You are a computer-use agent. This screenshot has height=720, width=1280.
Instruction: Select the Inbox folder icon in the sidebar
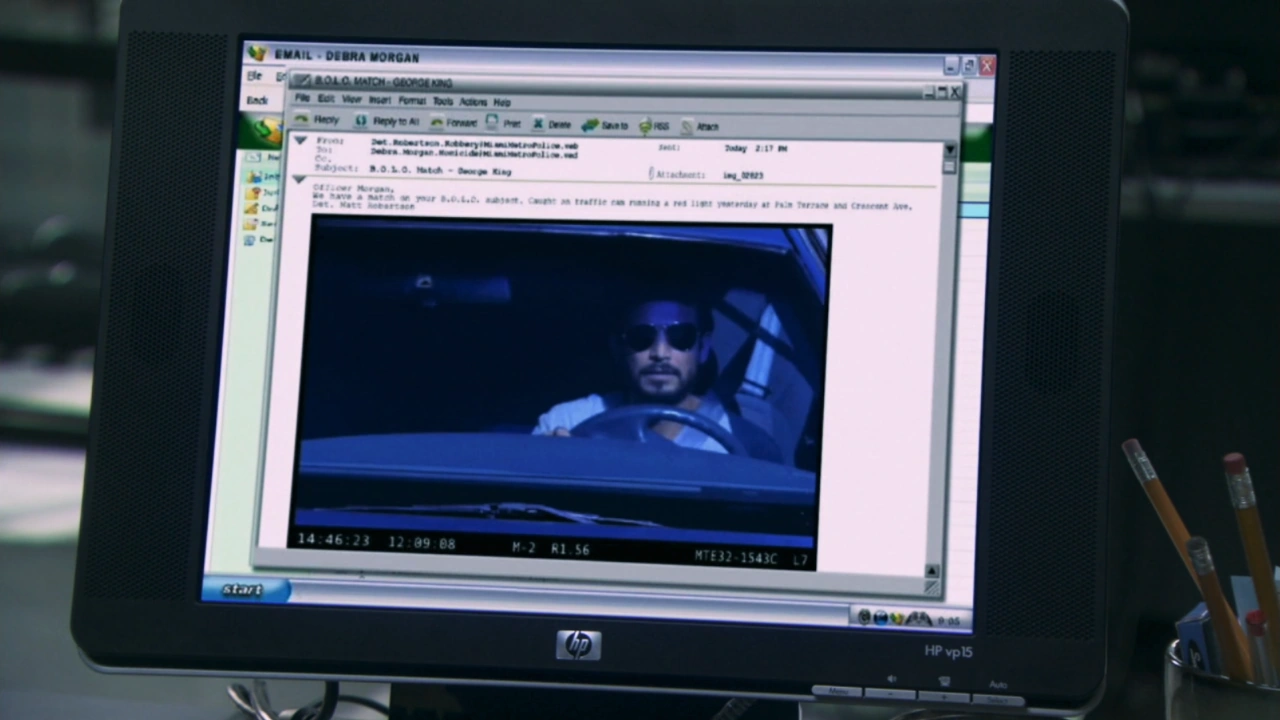coord(255,176)
